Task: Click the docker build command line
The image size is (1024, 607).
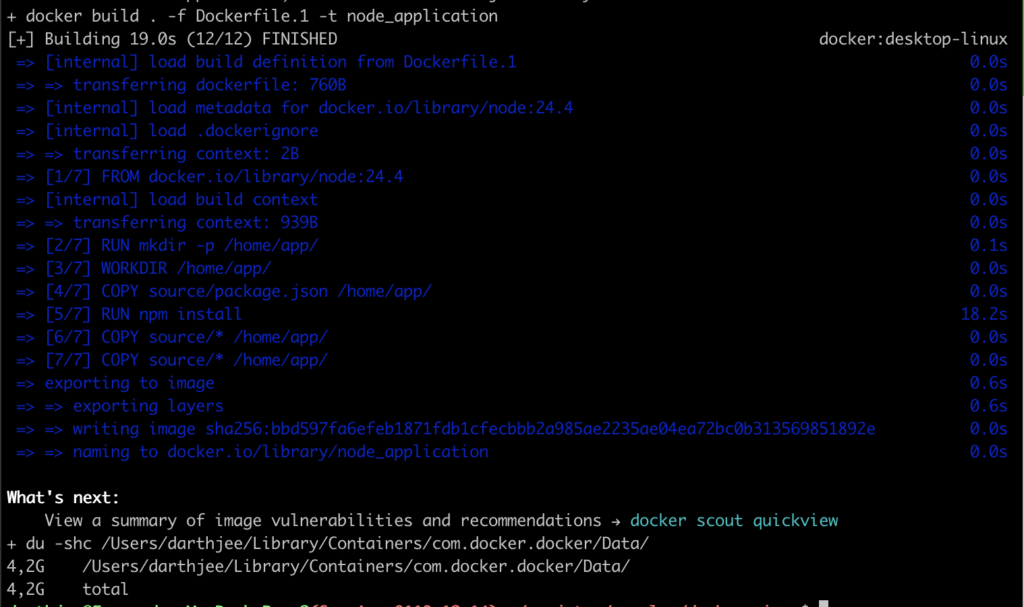Action: 256,16
